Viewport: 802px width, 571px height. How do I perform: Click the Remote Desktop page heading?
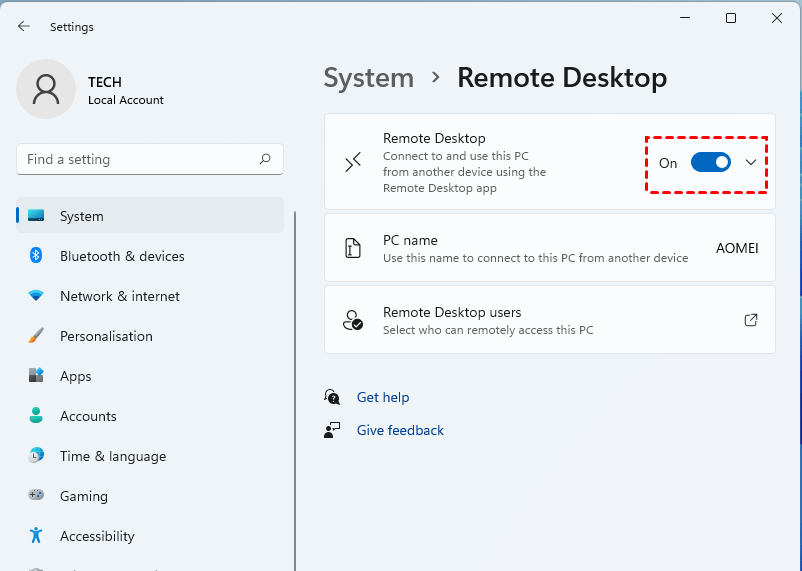coord(562,78)
